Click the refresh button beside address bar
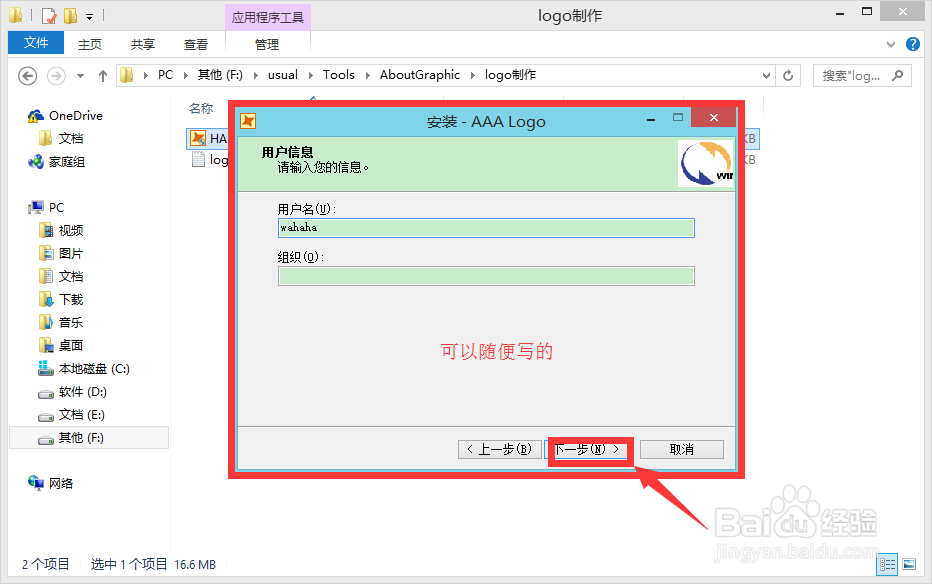The width and height of the screenshot is (932, 584). click(788, 75)
